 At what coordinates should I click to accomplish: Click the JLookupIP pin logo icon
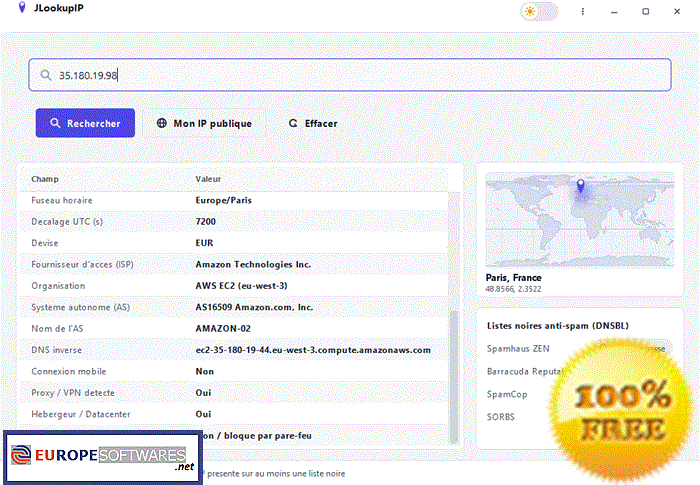pos(21,8)
